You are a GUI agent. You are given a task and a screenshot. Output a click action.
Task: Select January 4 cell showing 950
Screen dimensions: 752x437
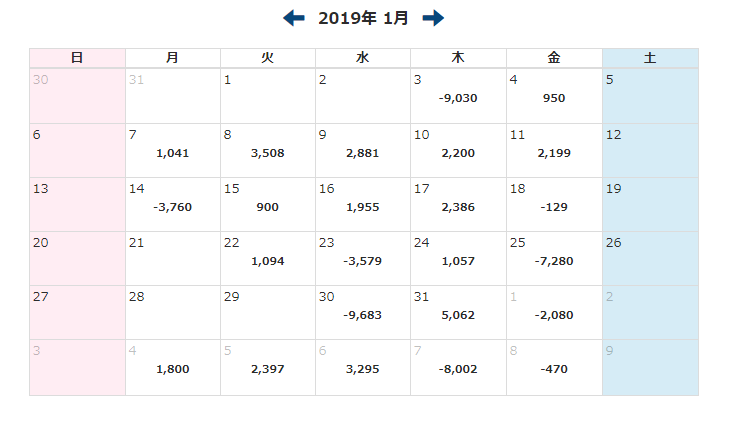(554, 96)
